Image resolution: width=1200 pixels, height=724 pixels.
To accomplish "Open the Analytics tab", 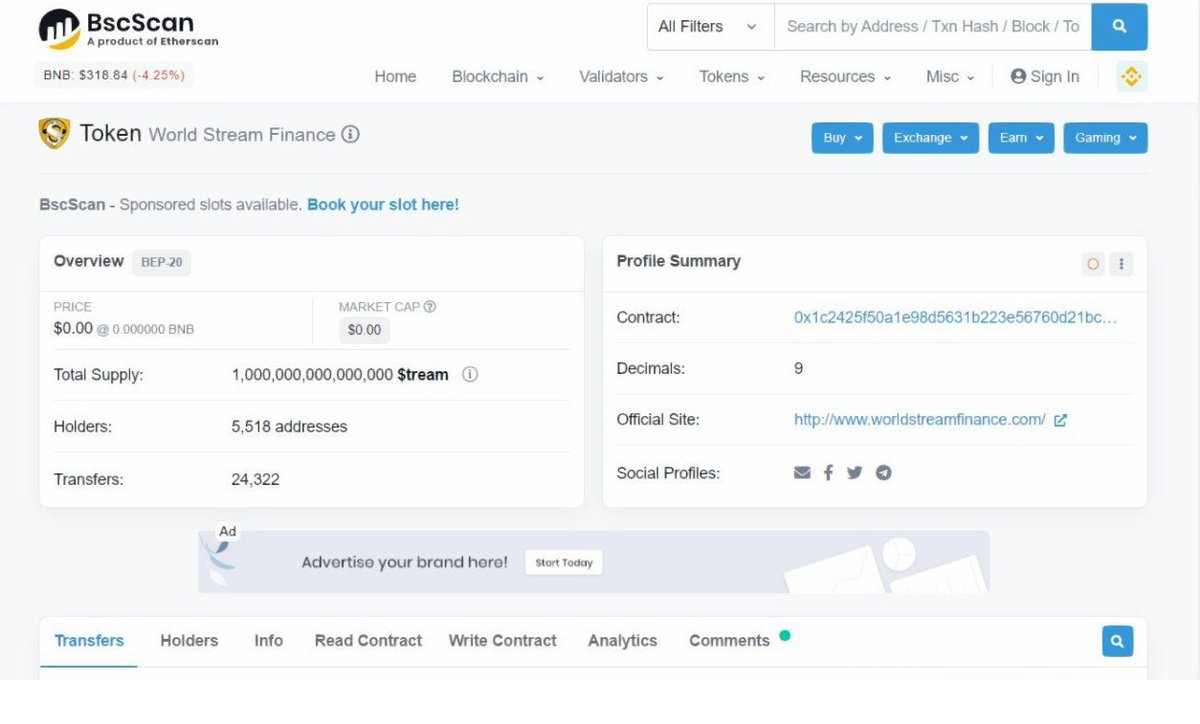I will pyautogui.click(x=622, y=641).
